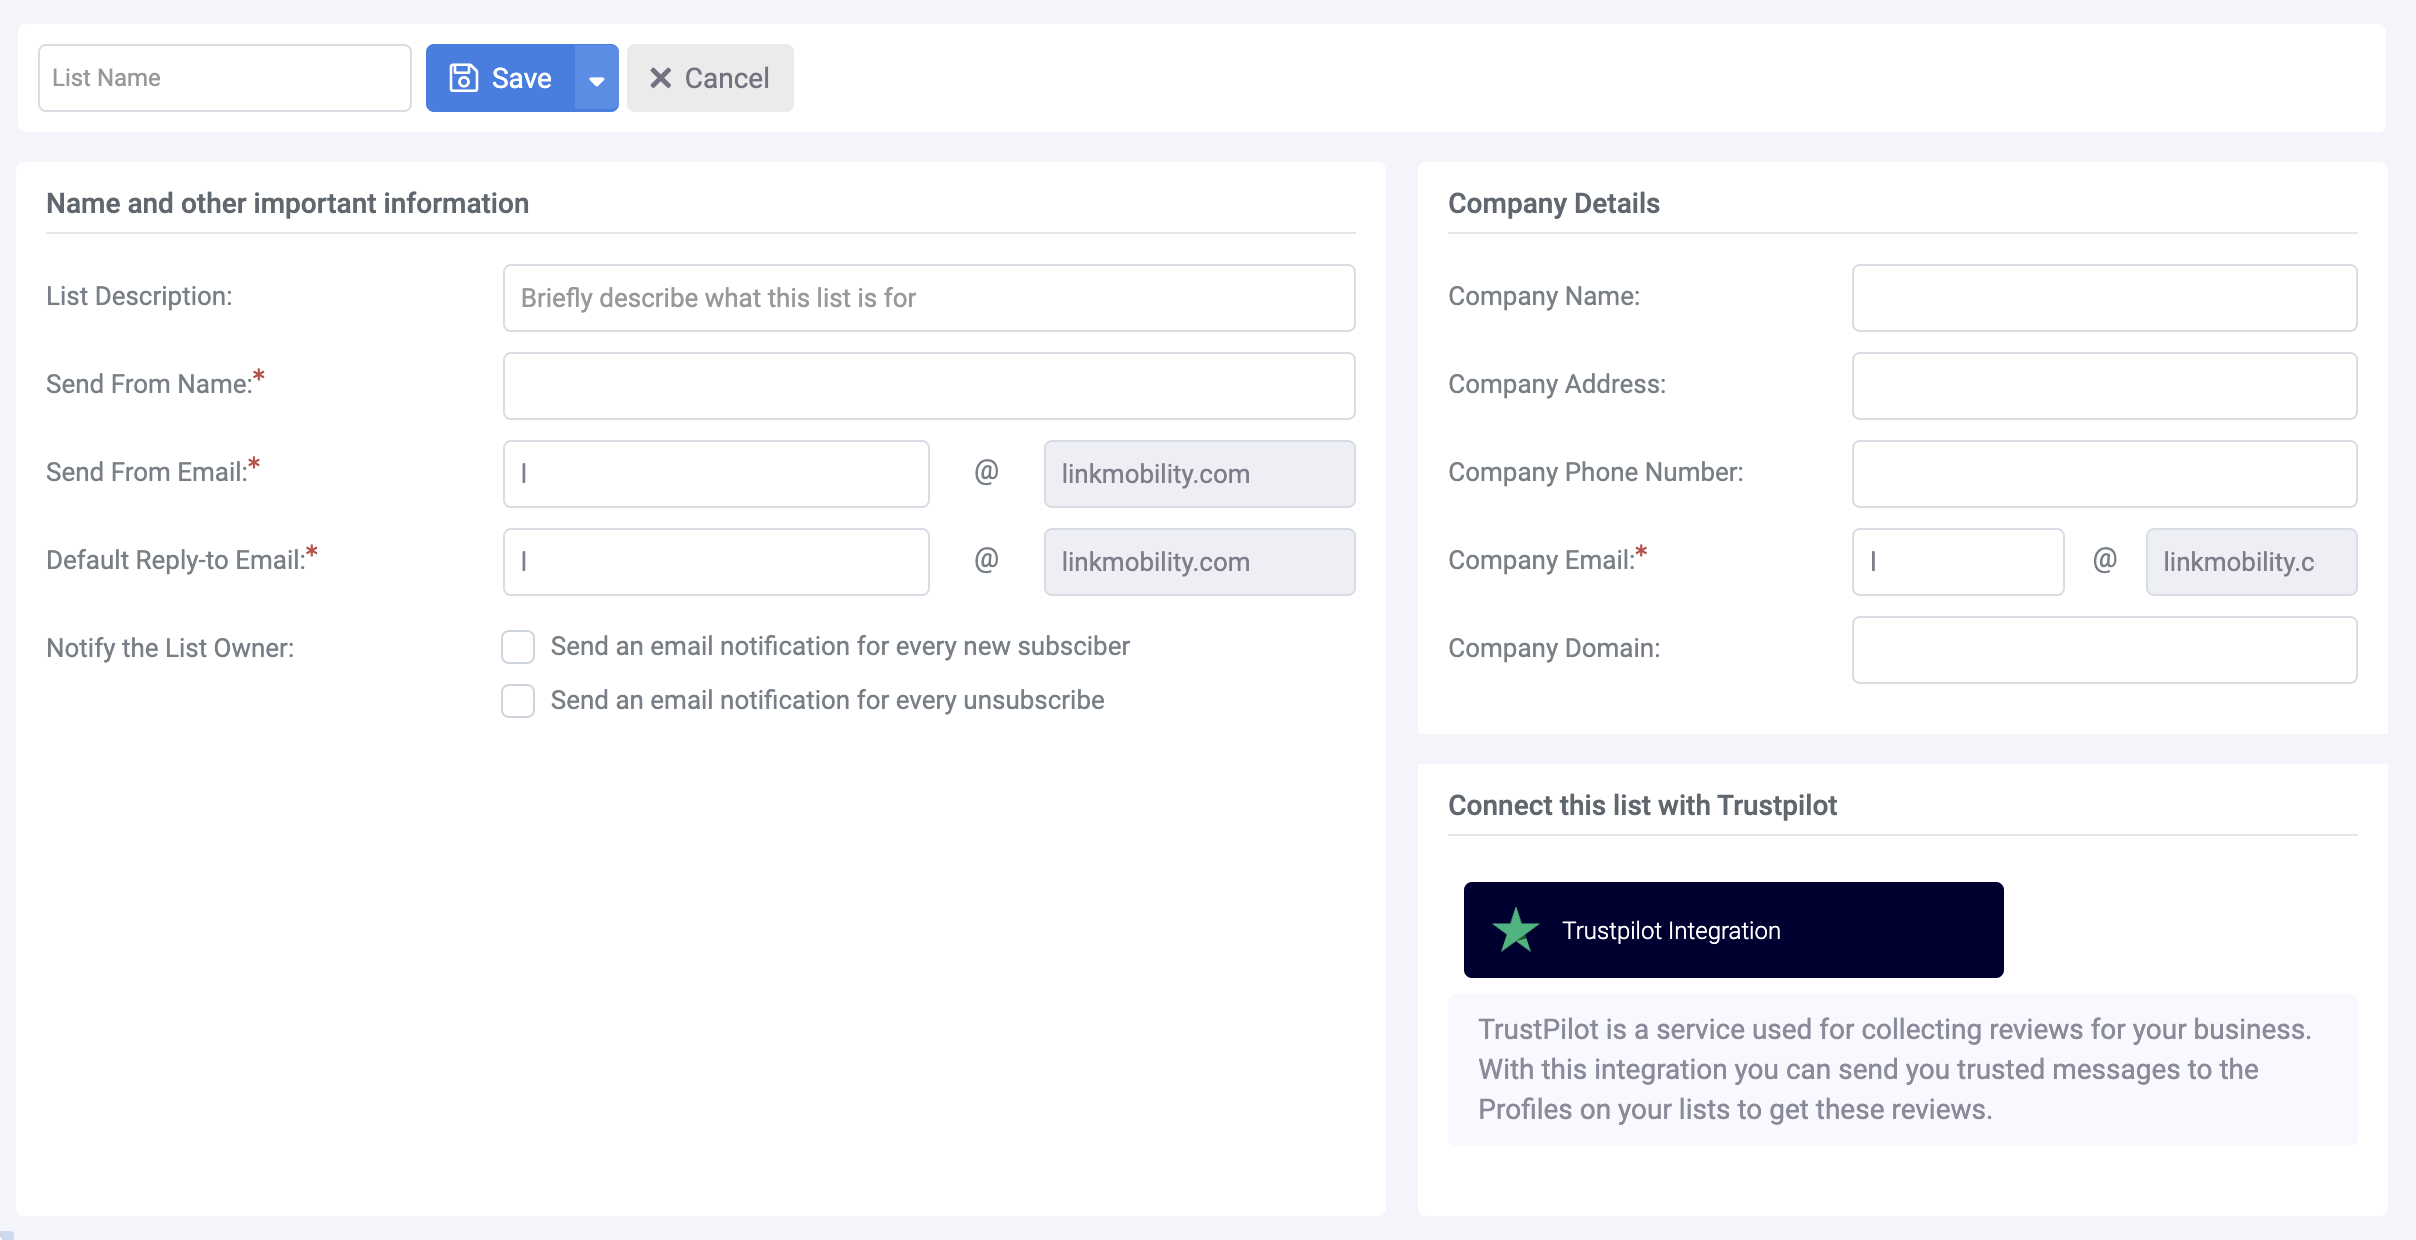Click the Default Reply-to Email domain field
The height and width of the screenshot is (1240, 2416).
click(1199, 562)
